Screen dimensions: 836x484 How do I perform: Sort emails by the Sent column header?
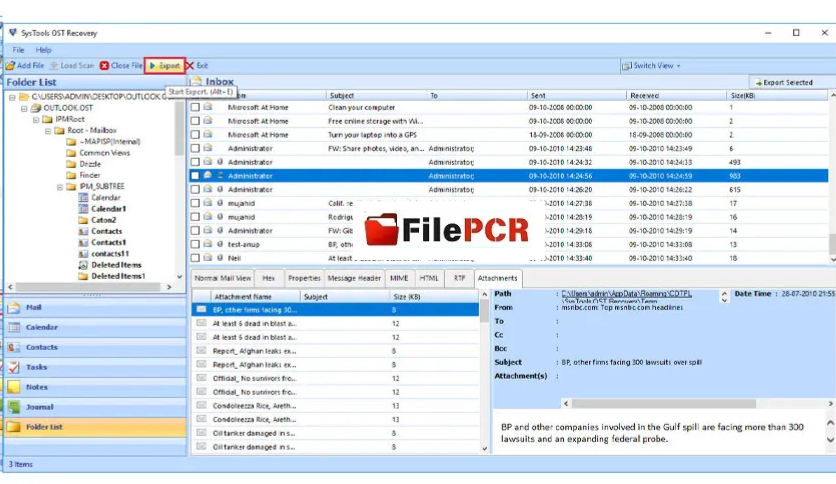576,95
